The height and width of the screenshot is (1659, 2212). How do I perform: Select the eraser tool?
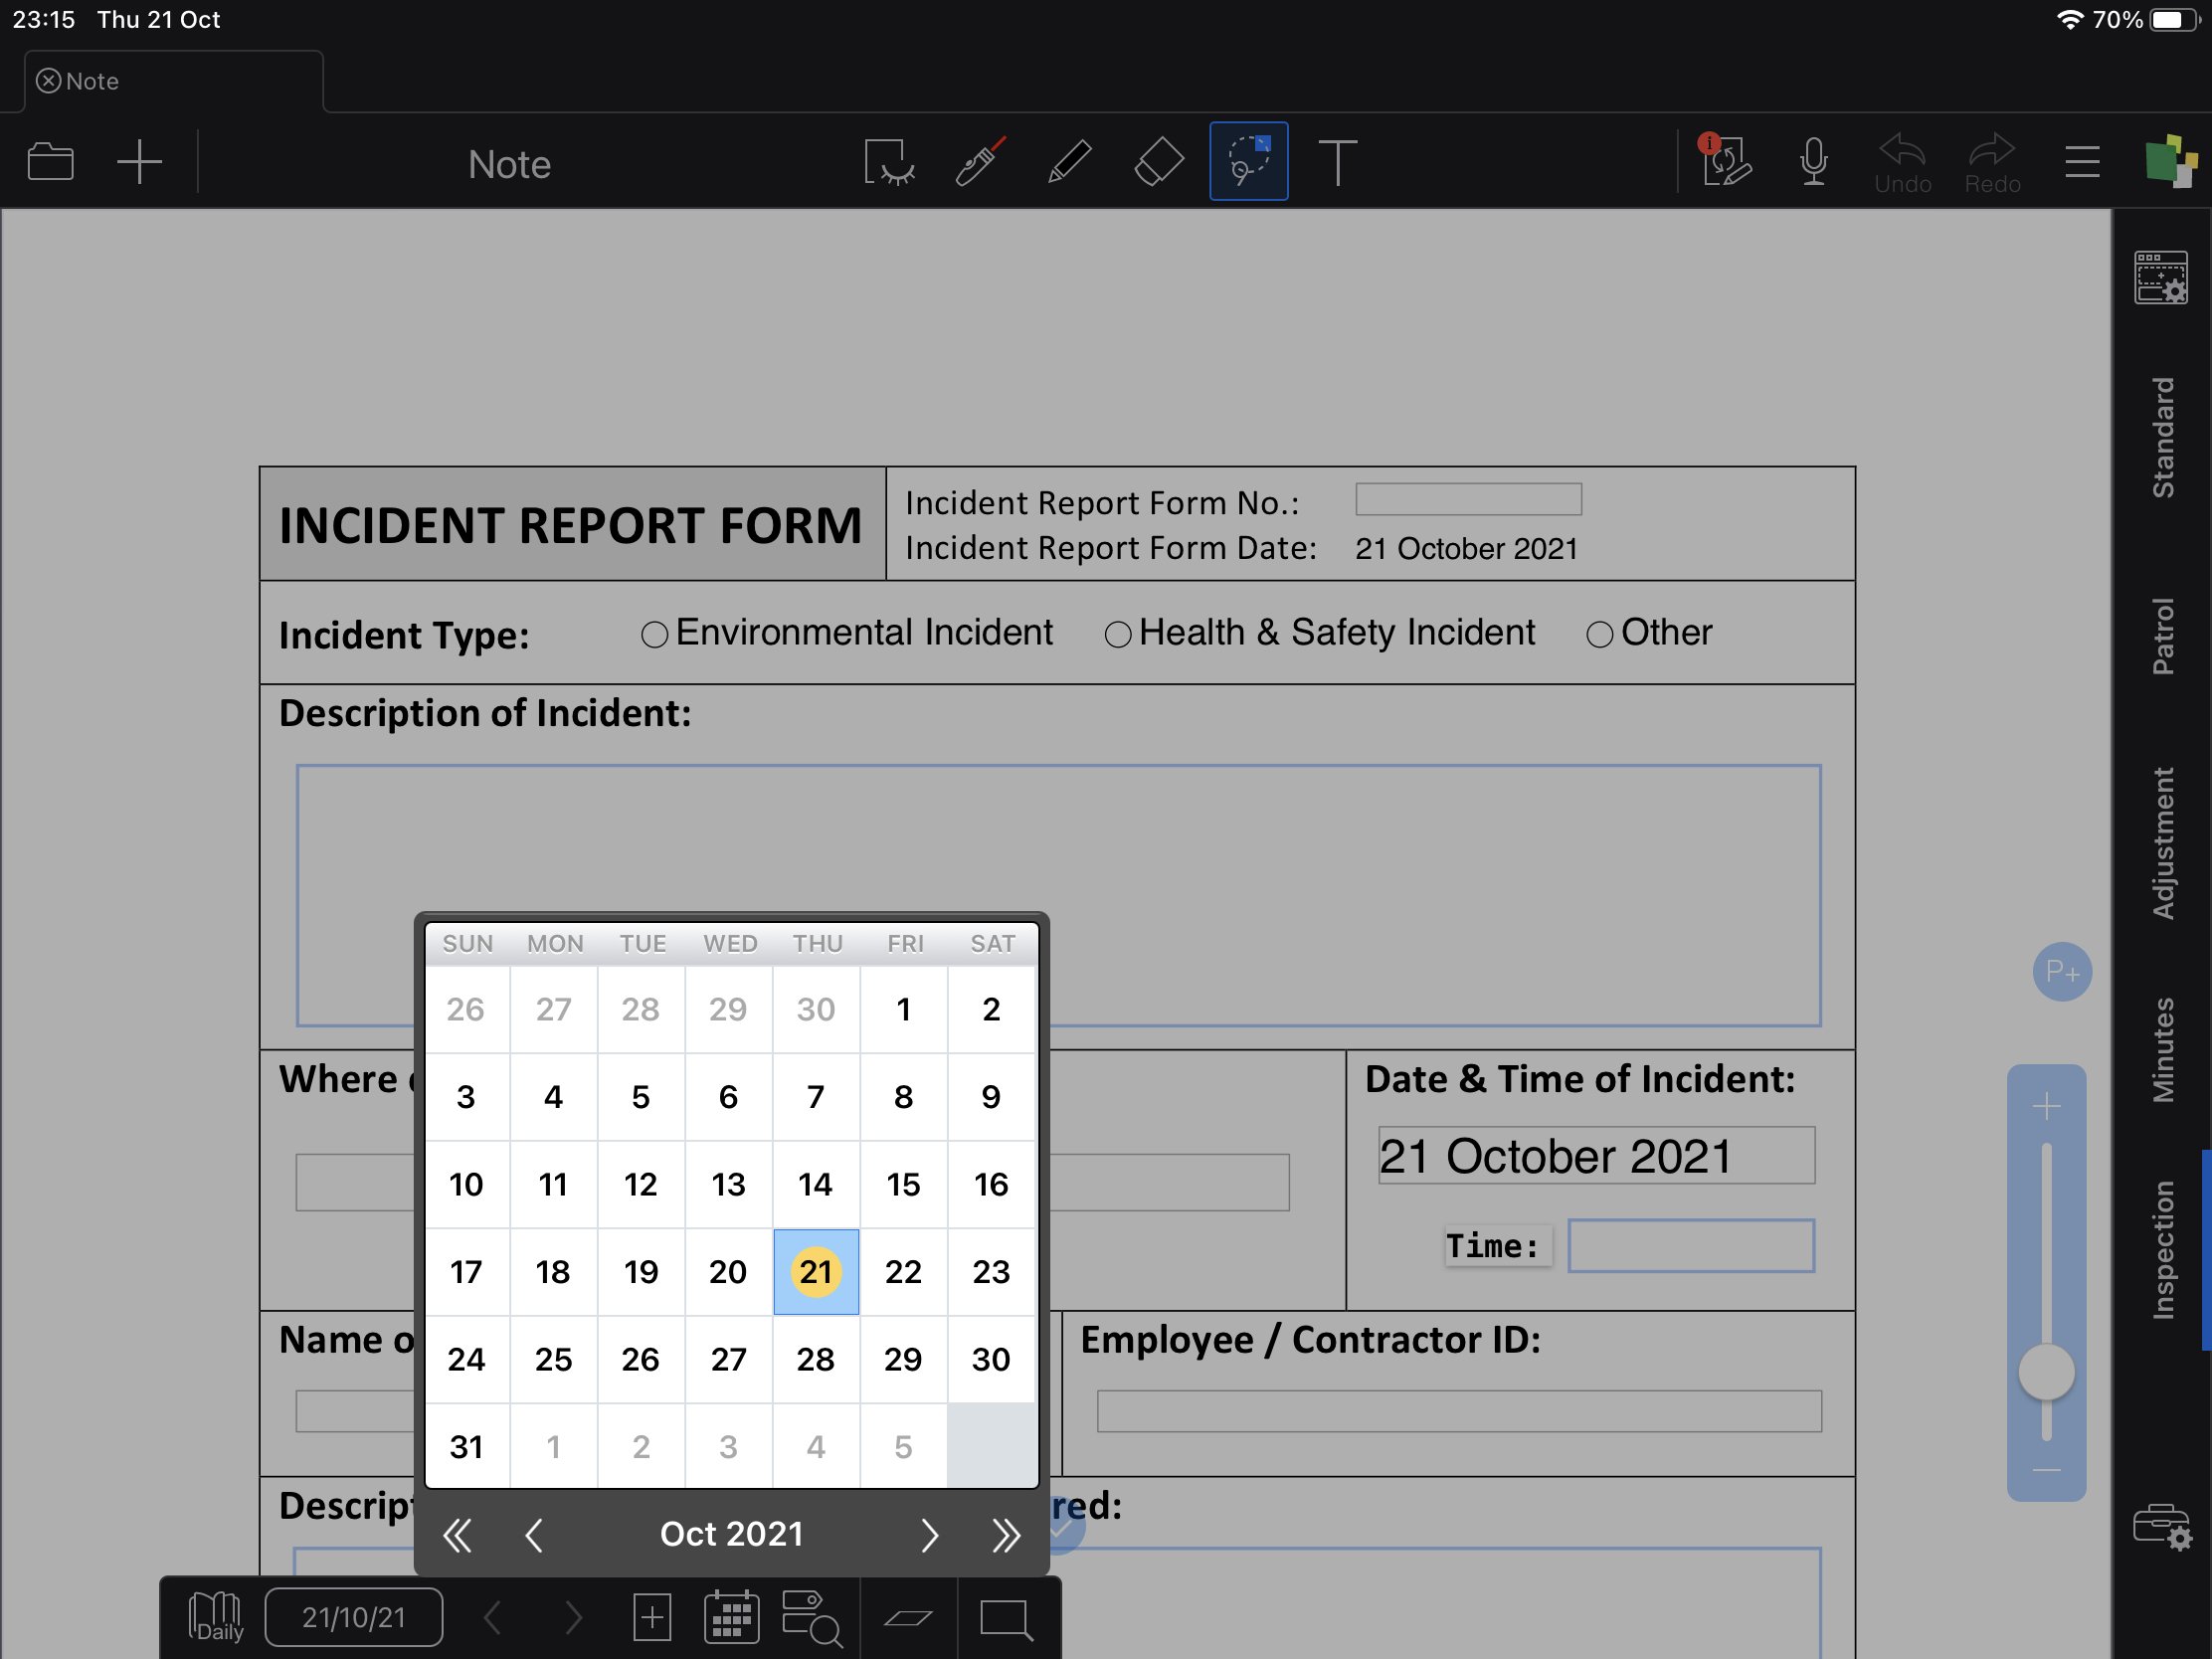[x=1159, y=162]
